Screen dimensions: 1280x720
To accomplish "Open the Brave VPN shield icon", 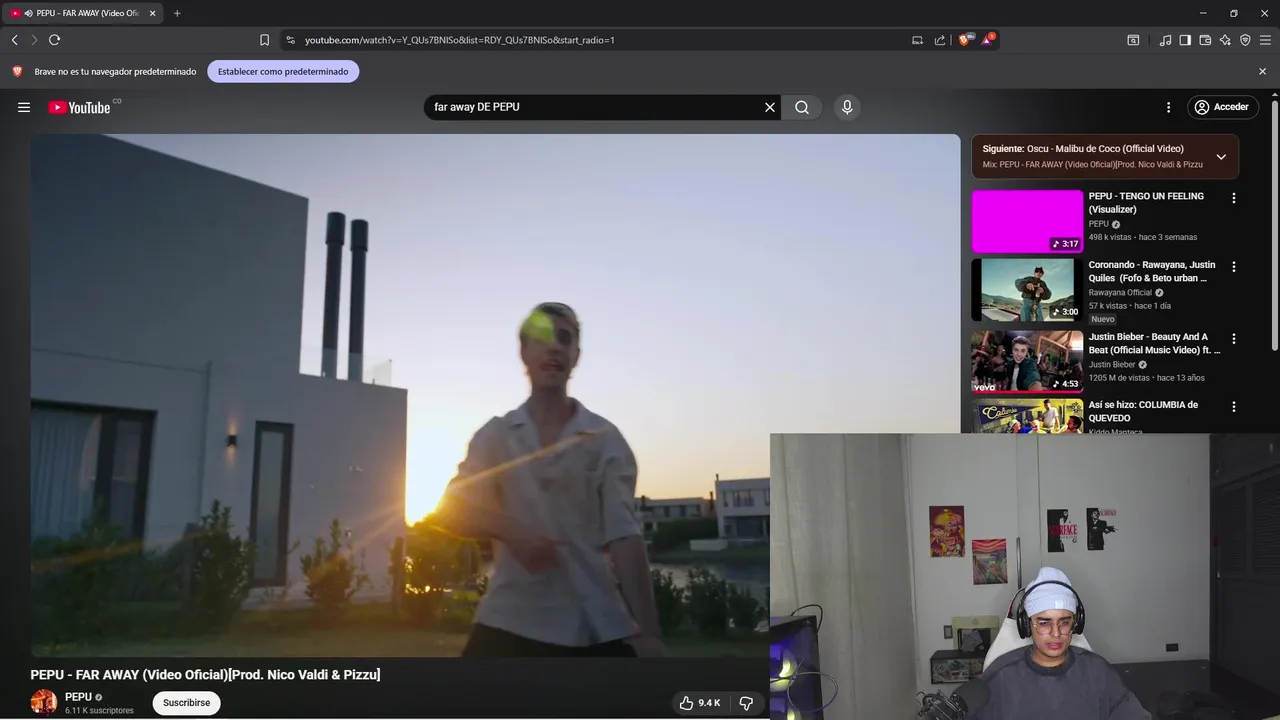I will click(x=1245, y=40).
